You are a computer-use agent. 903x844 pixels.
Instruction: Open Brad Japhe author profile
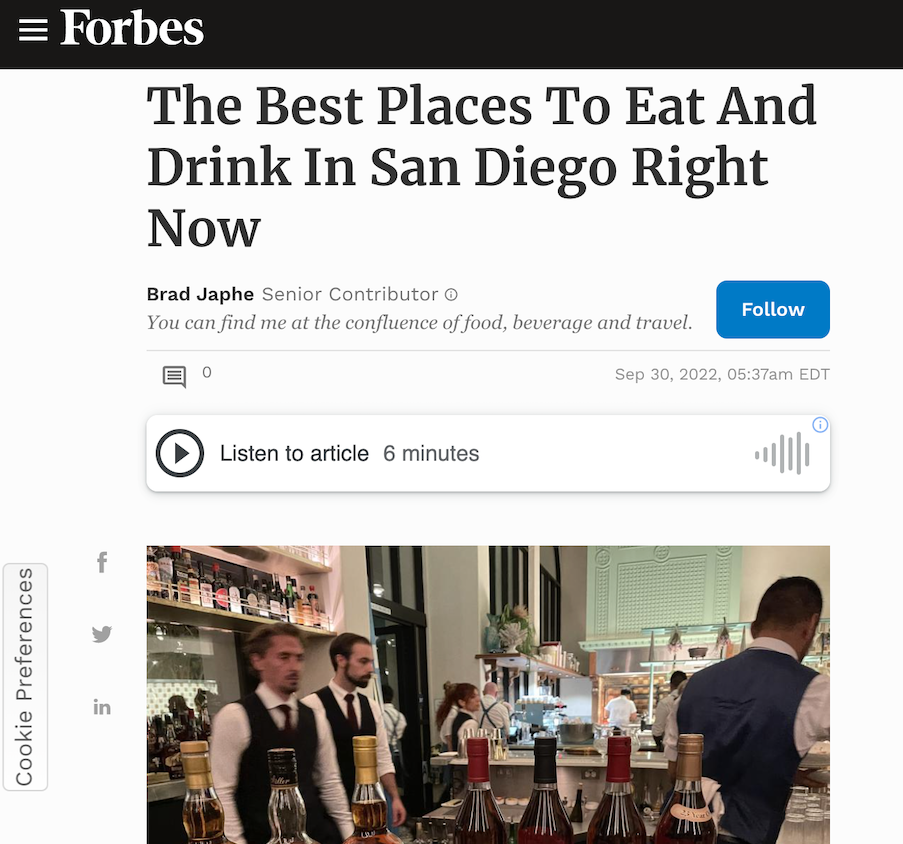(x=200, y=294)
